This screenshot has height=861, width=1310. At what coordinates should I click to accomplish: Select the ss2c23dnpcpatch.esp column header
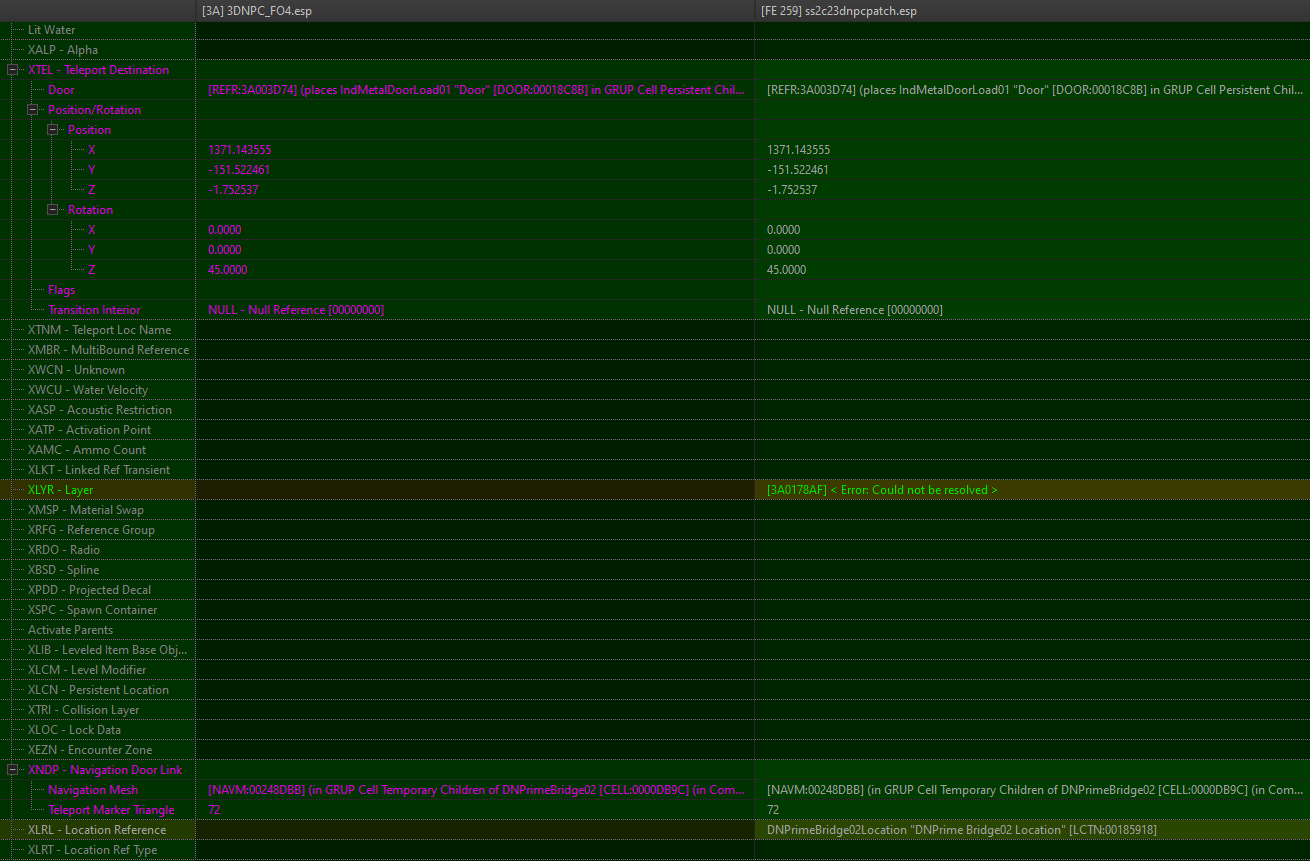click(x=1032, y=11)
